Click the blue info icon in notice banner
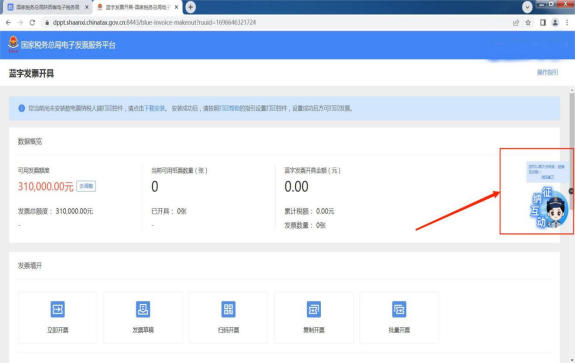Image resolution: width=575 pixels, height=363 pixels. pyautogui.click(x=22, y=108)
